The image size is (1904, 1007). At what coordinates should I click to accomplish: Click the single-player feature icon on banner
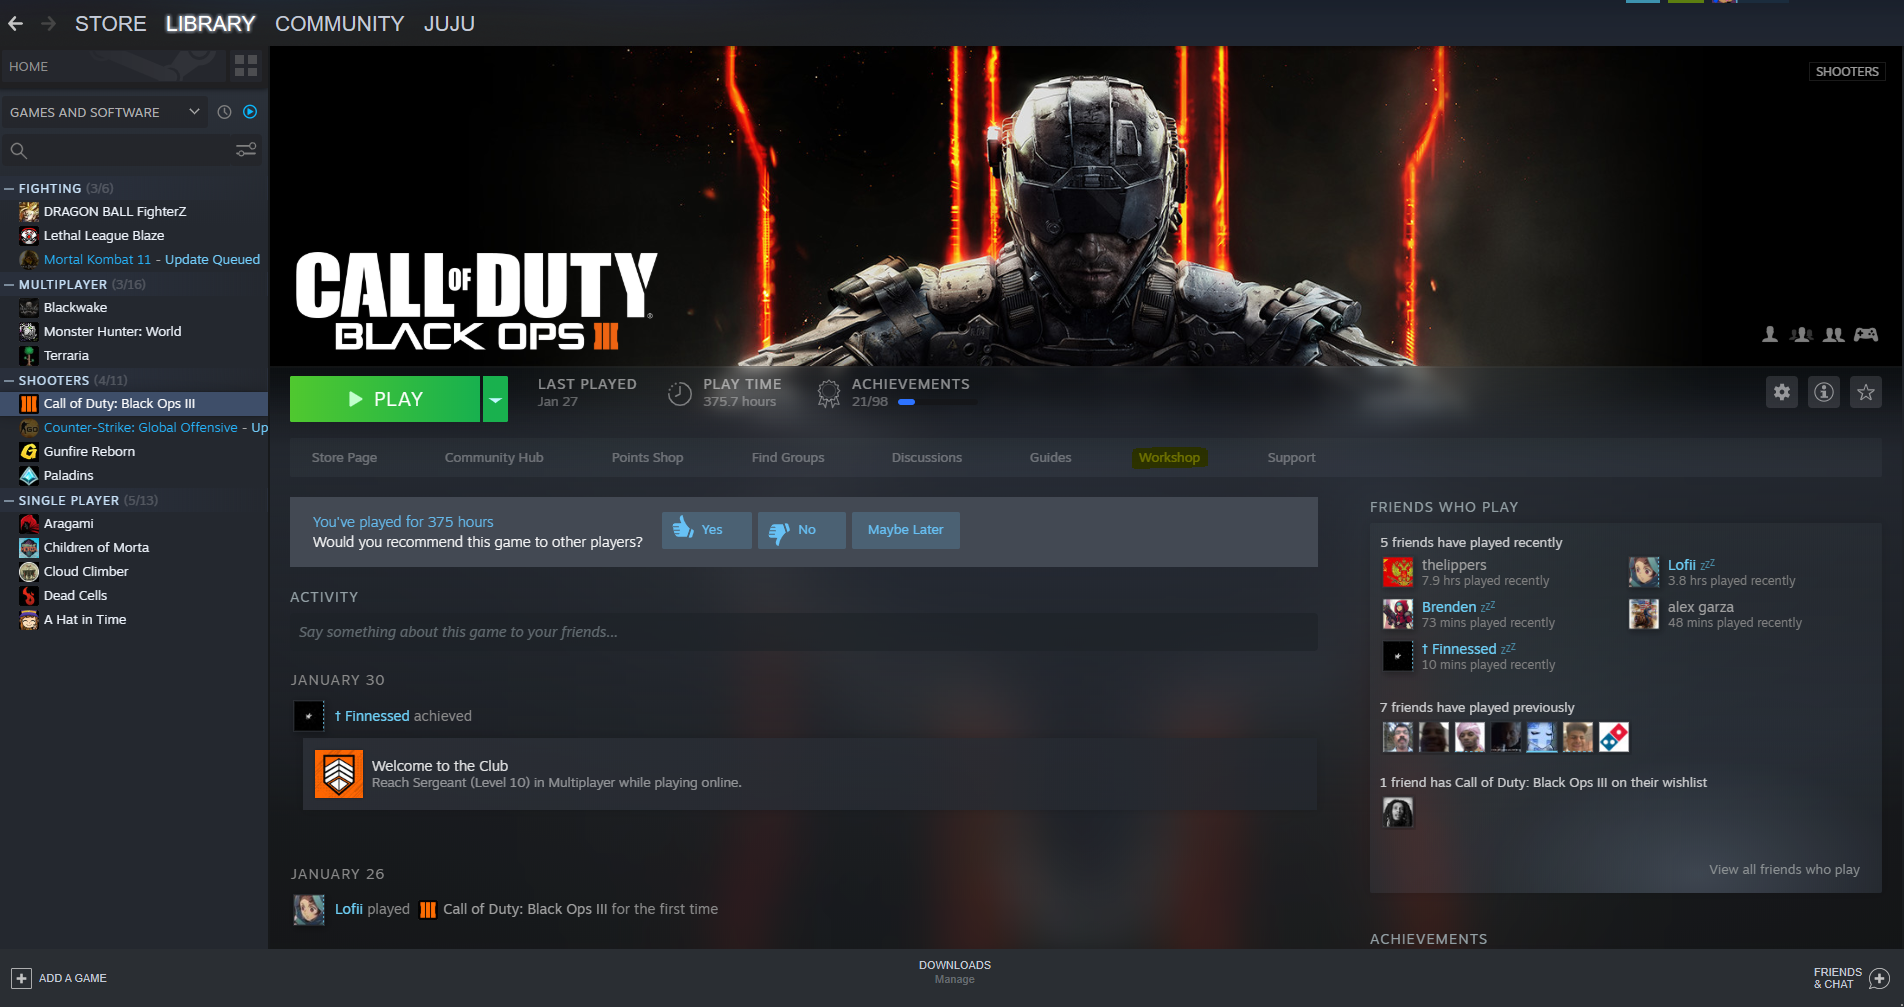click(1770, 334)
